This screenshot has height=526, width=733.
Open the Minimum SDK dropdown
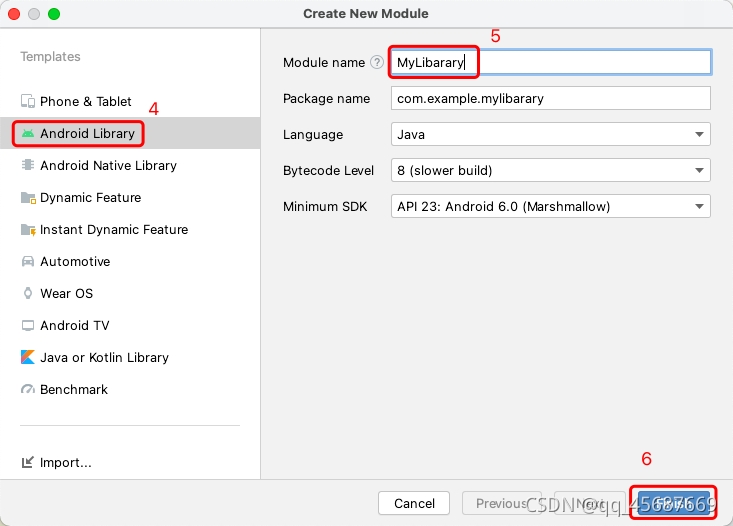(x=551, y=206)
